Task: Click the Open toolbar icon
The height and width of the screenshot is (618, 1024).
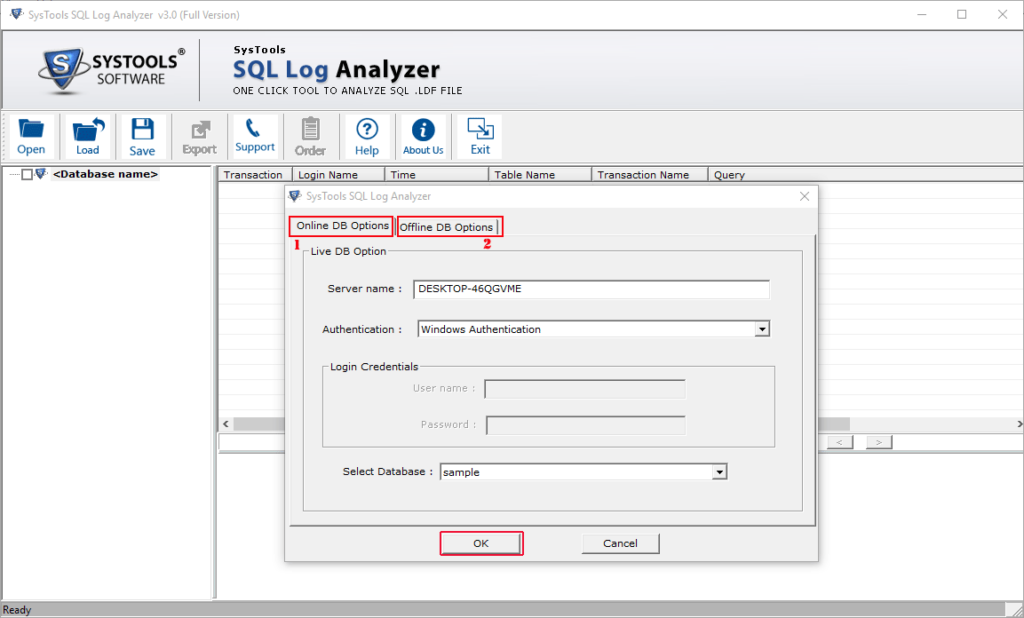Action: click(31, 137)
